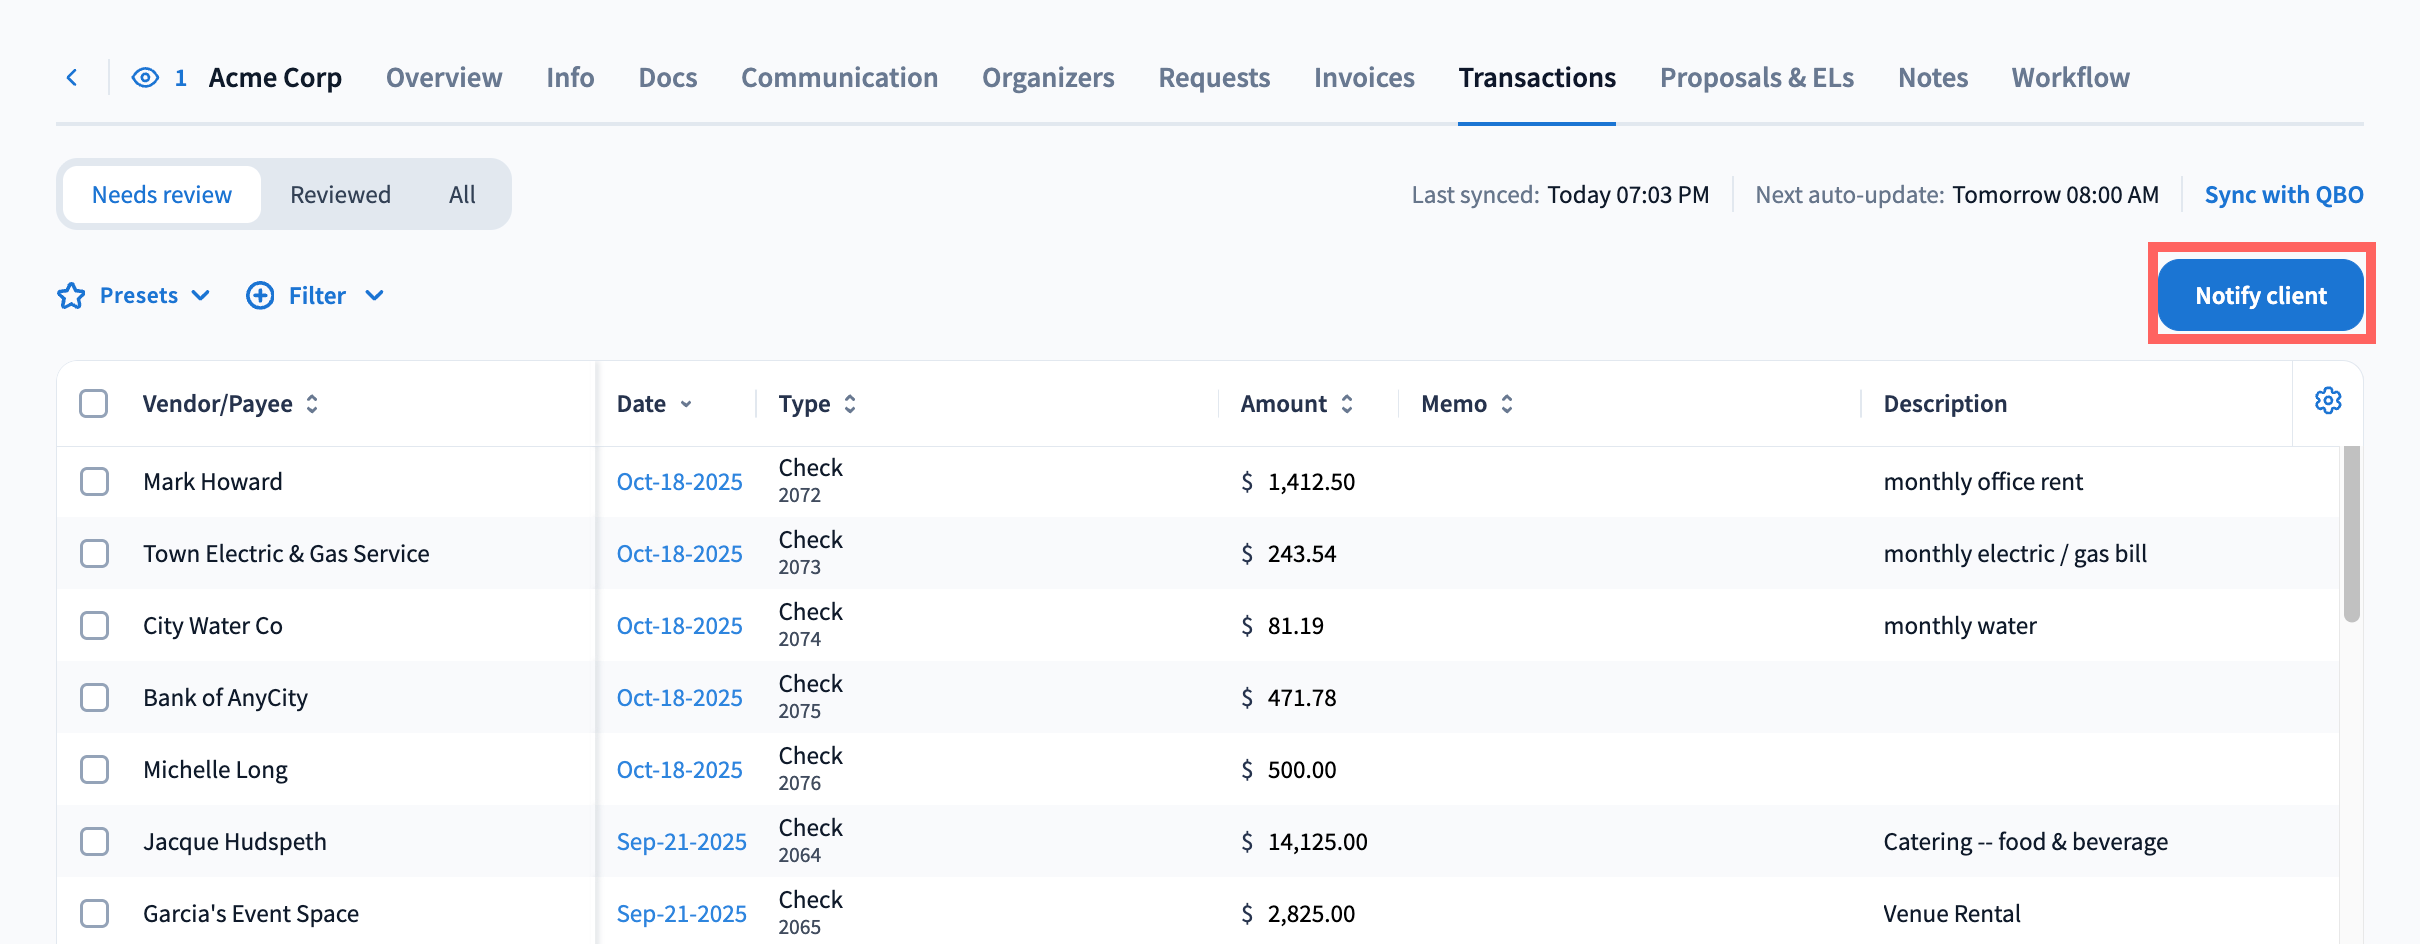Sort by Type column arrows
2420x944 pixels.
[850, 404]
